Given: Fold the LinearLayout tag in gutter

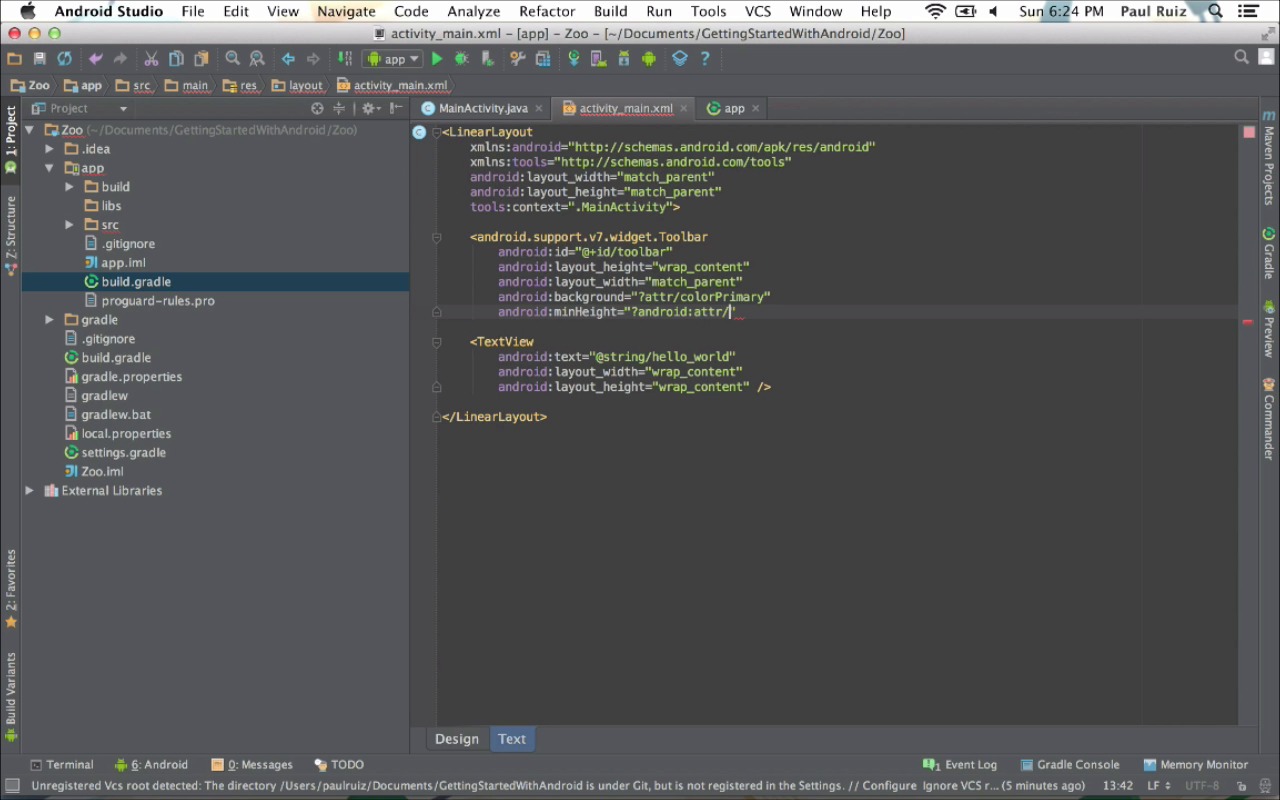Looking at the screenshot, I should pos(437,132).
